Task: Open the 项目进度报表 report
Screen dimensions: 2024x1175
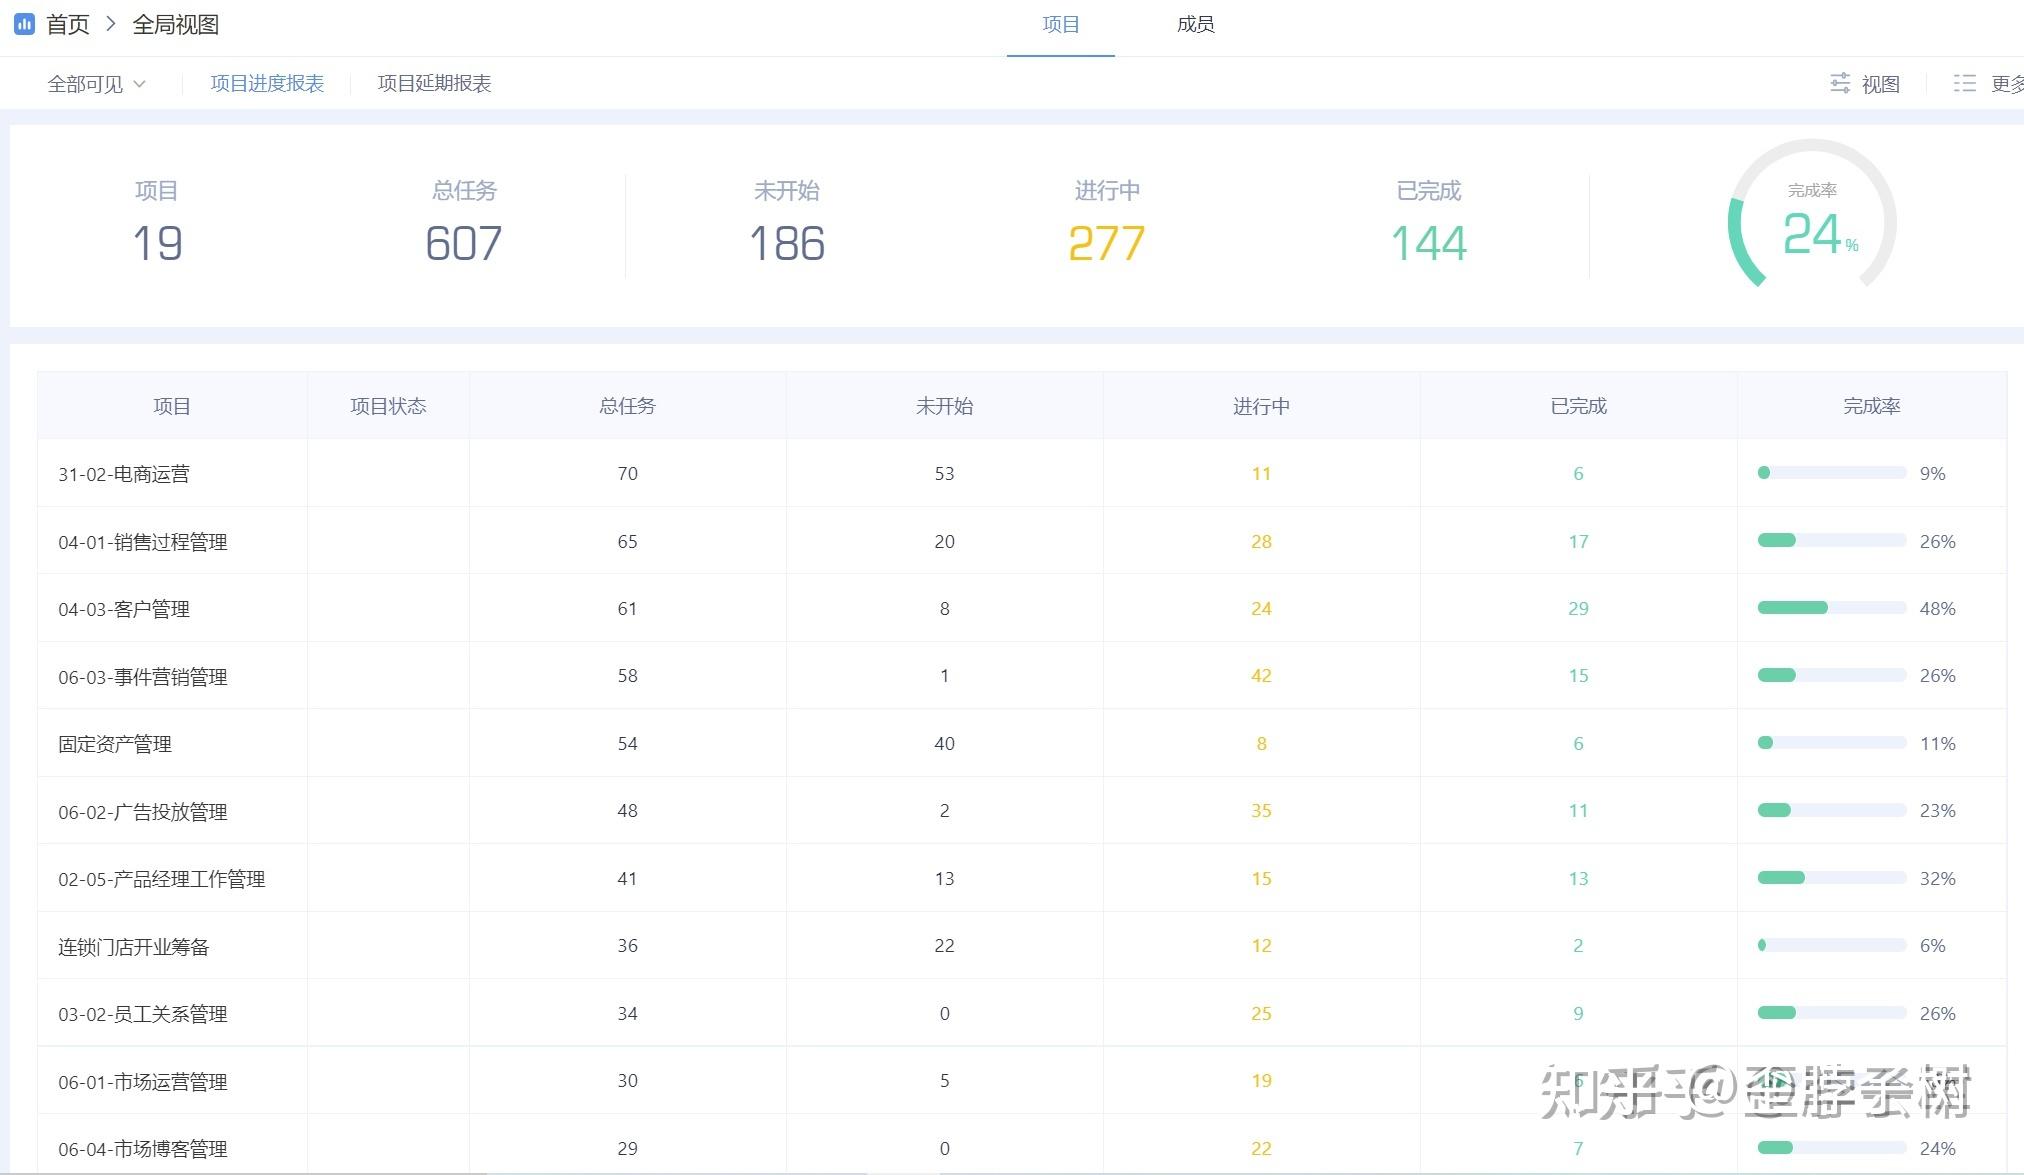Action: [267, 83]
